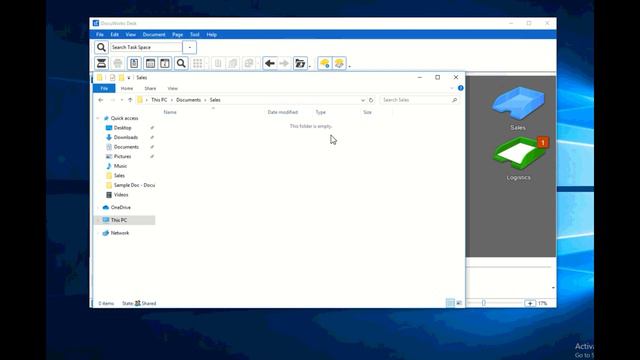This screenshot has width=640, height=360.
Task: Sort by Name column header
Action: [x=170, y=112]
